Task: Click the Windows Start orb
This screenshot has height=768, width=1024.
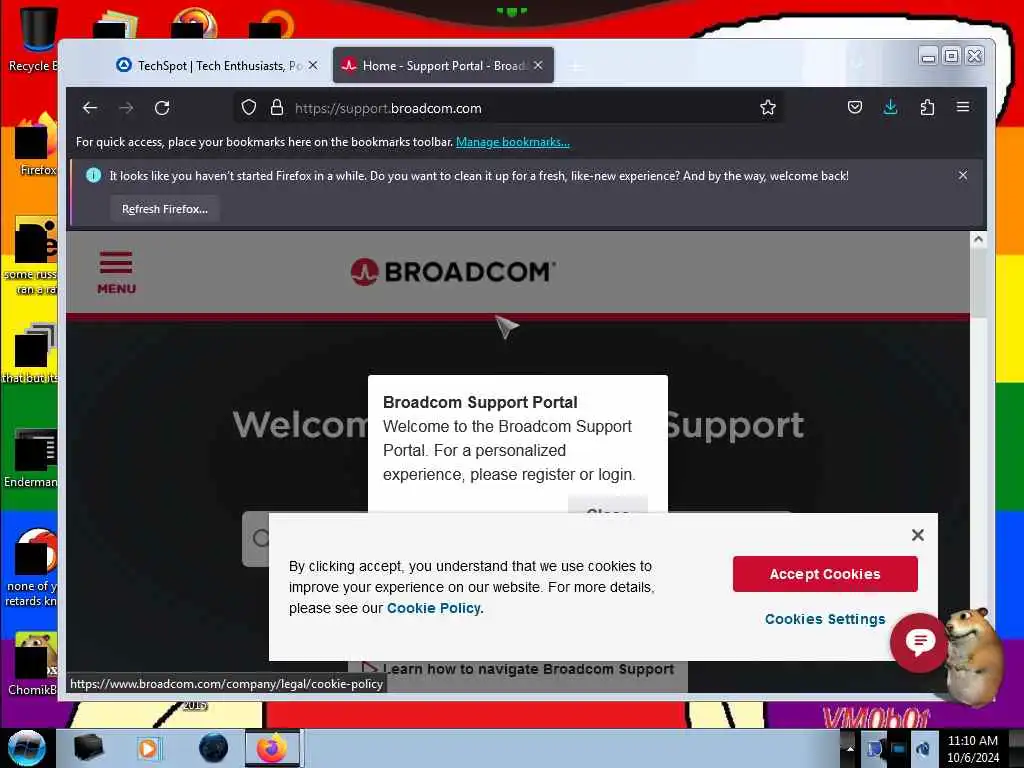Action: click(x=27, y=748)
